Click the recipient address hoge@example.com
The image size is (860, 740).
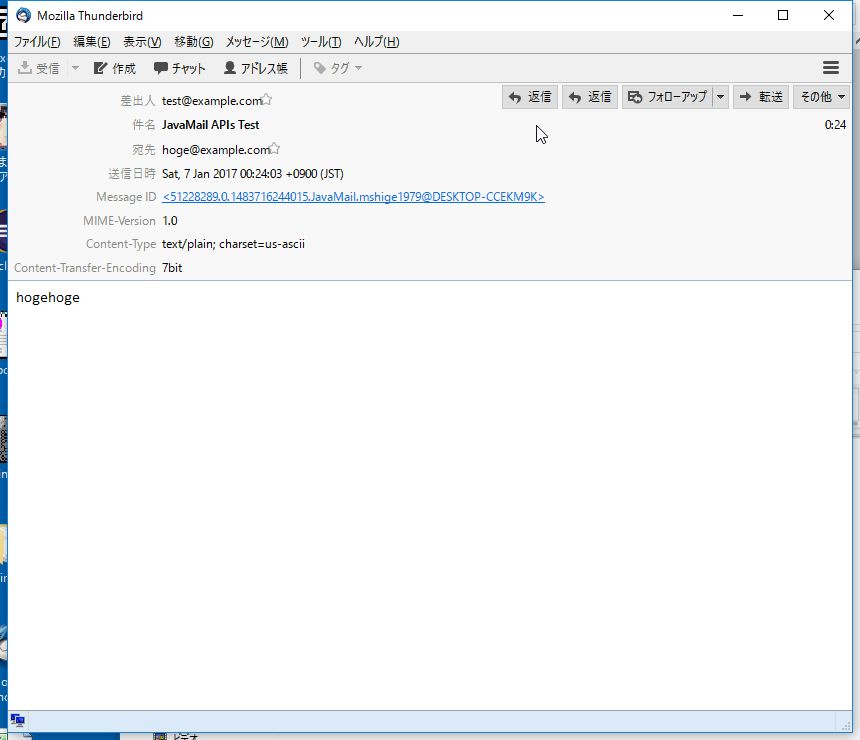216,150
